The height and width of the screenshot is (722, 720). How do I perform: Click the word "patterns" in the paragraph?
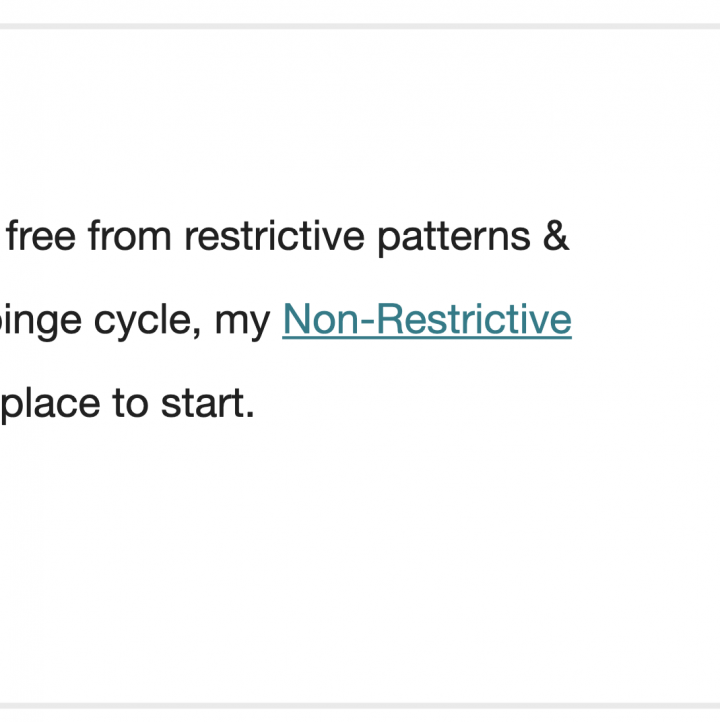[454, 238]
